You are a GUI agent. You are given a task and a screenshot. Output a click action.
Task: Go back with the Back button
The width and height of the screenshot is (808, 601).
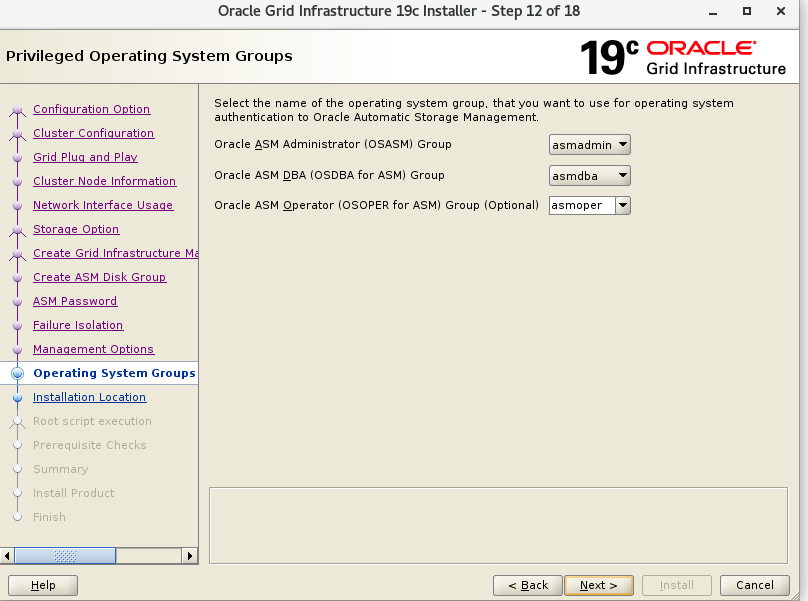click(x=528, y=585)
